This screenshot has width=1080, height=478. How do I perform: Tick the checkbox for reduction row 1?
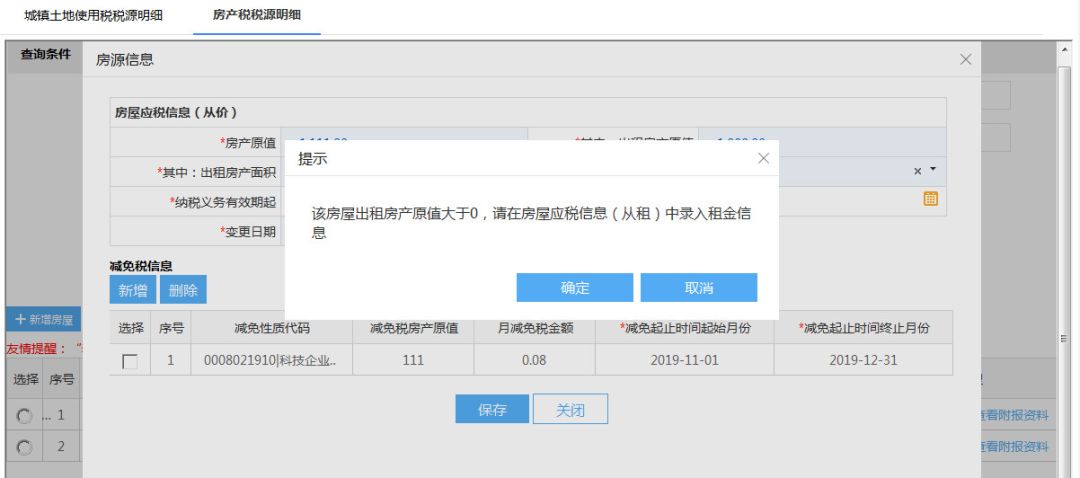[129, 361]
